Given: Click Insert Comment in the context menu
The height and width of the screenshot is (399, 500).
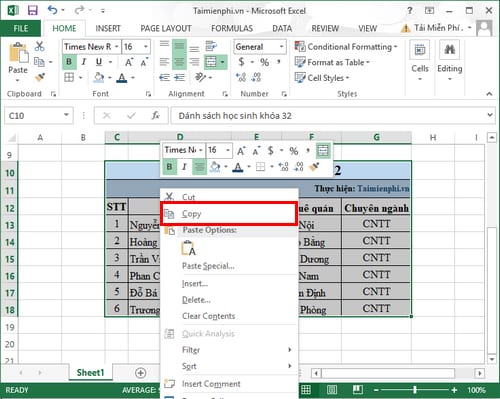Looking at the screenshot, I should (x=229, y=384).
